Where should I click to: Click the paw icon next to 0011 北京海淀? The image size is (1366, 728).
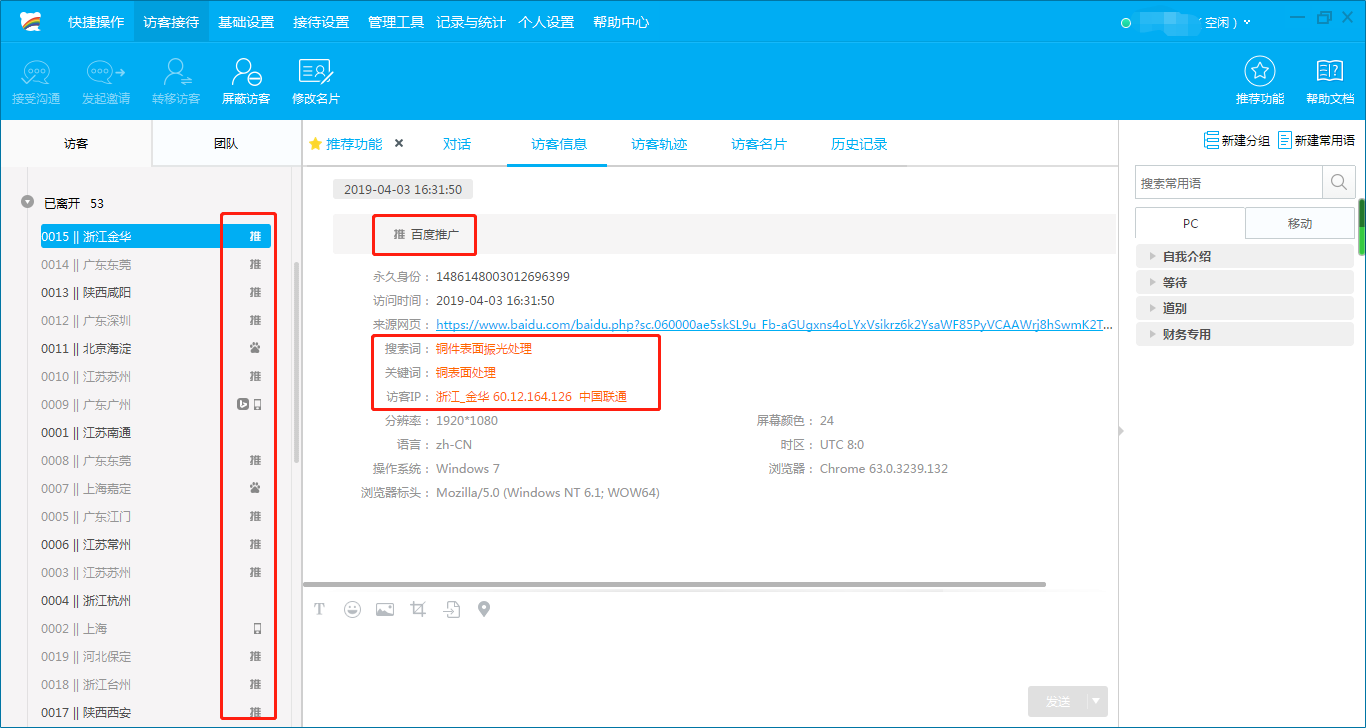pos(255,349)
